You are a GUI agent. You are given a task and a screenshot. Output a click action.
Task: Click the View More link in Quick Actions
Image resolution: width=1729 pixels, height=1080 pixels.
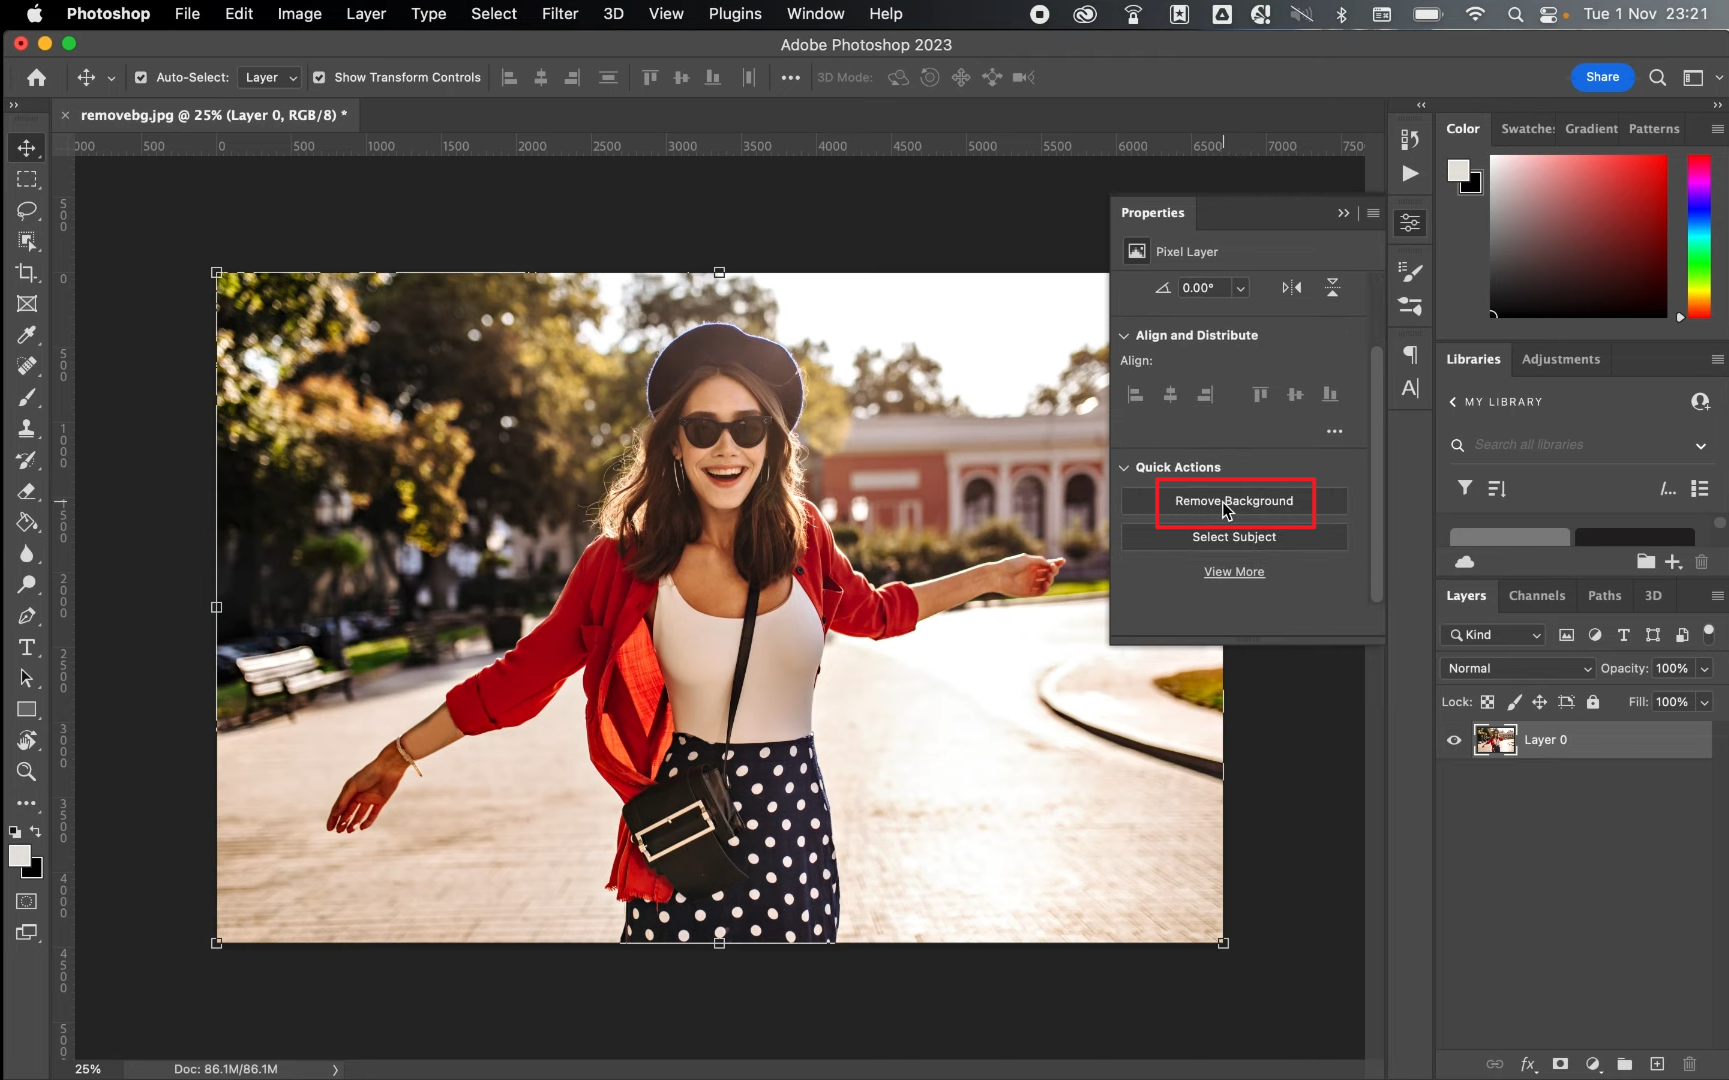1234,571
